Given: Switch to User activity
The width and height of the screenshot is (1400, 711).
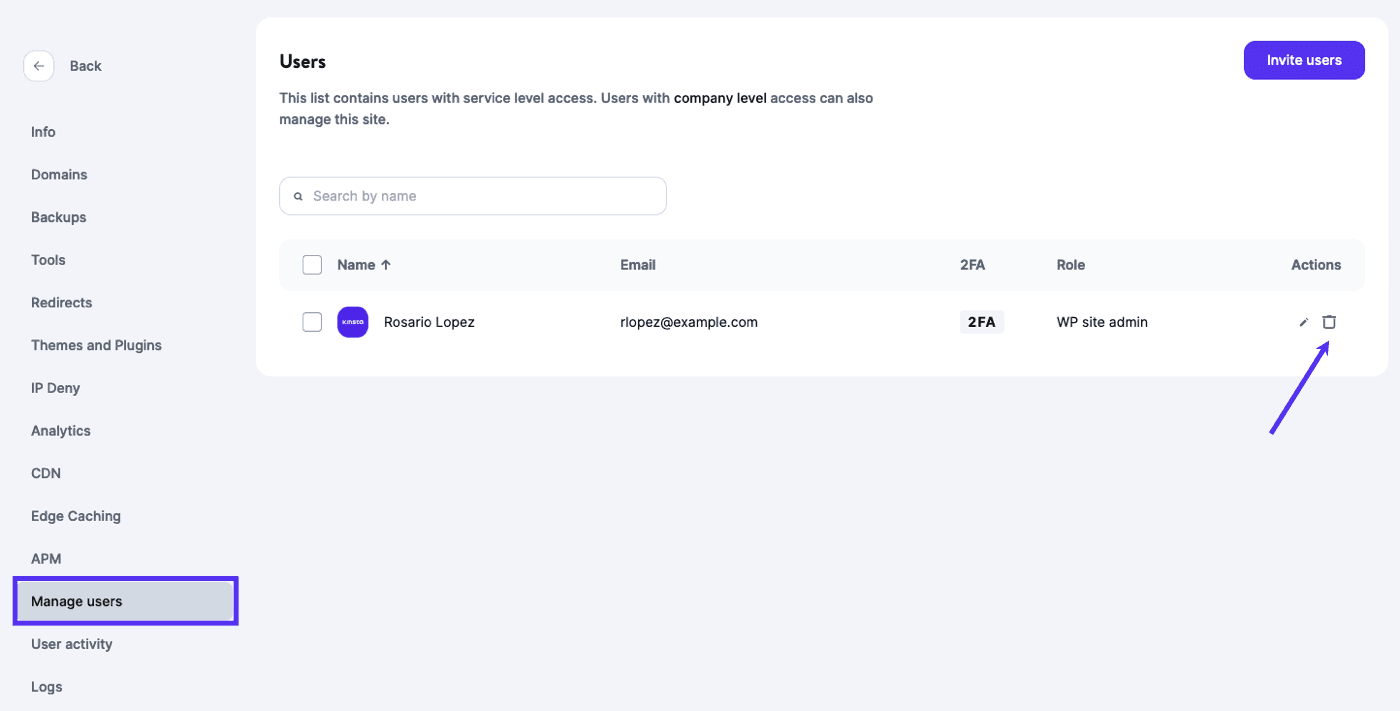Looking at the screenshot, I should pyautogui.click(x=71, y=644).
